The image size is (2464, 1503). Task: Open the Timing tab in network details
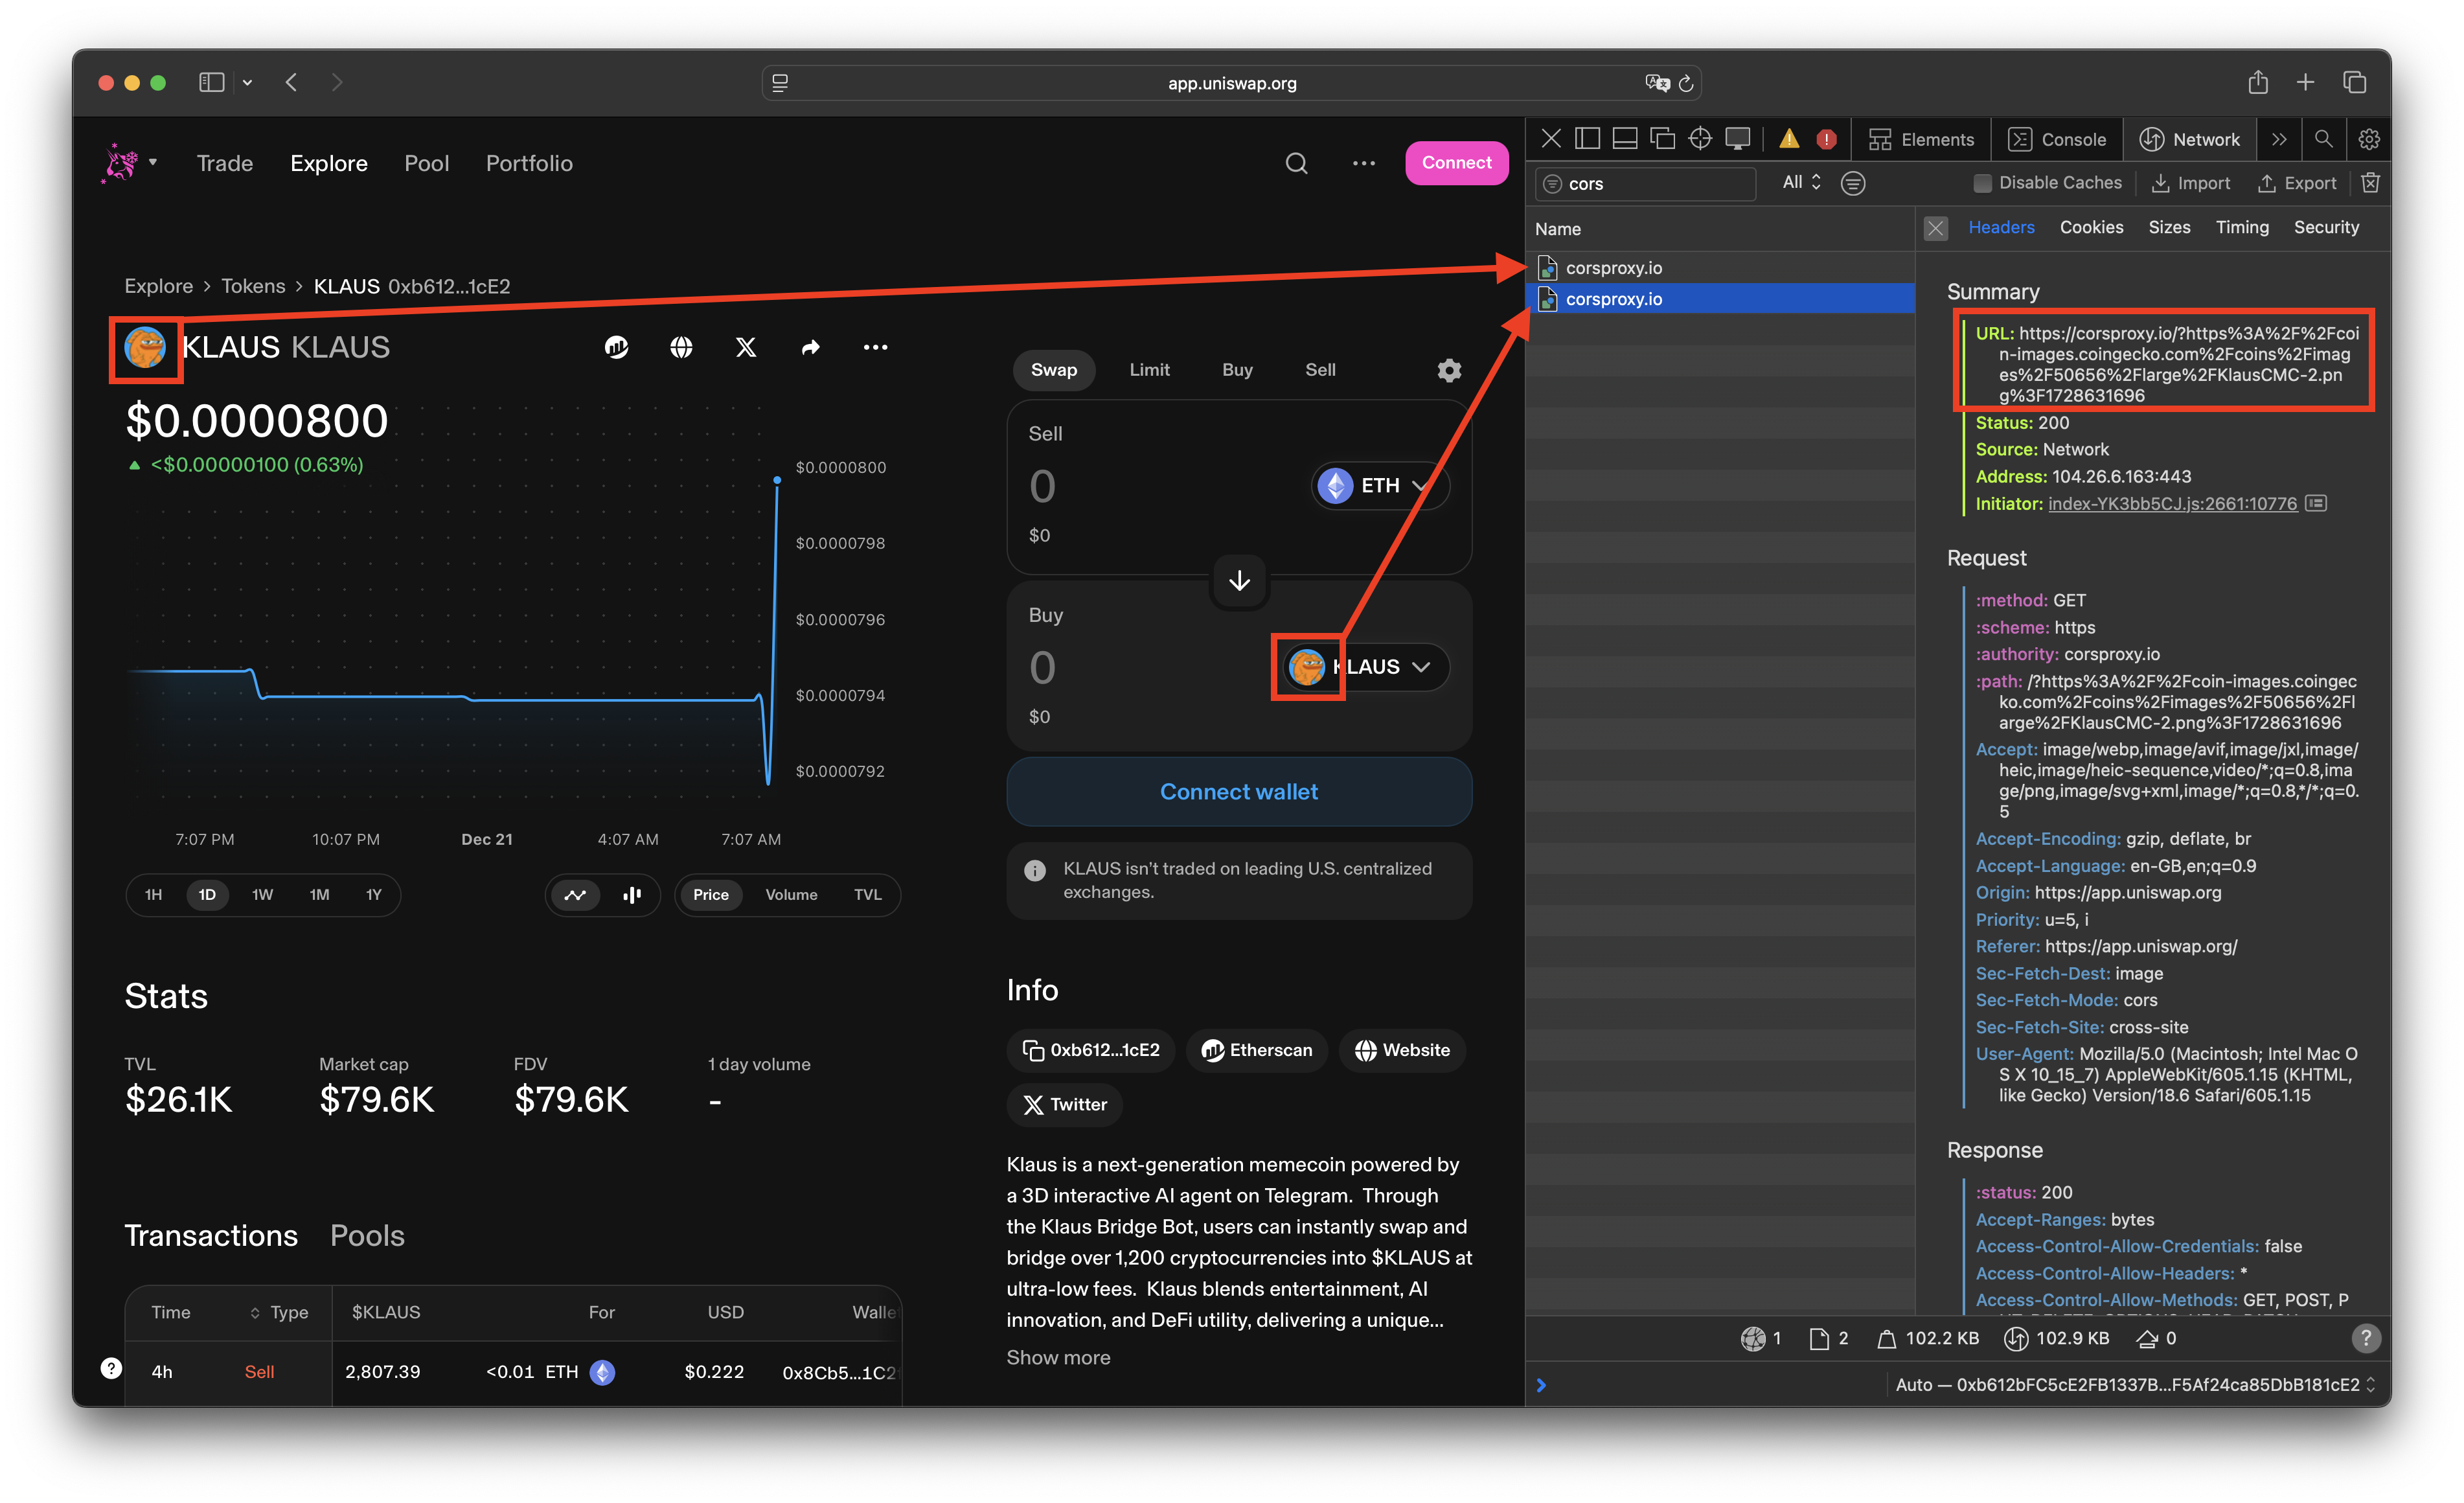coord(2242,228)
